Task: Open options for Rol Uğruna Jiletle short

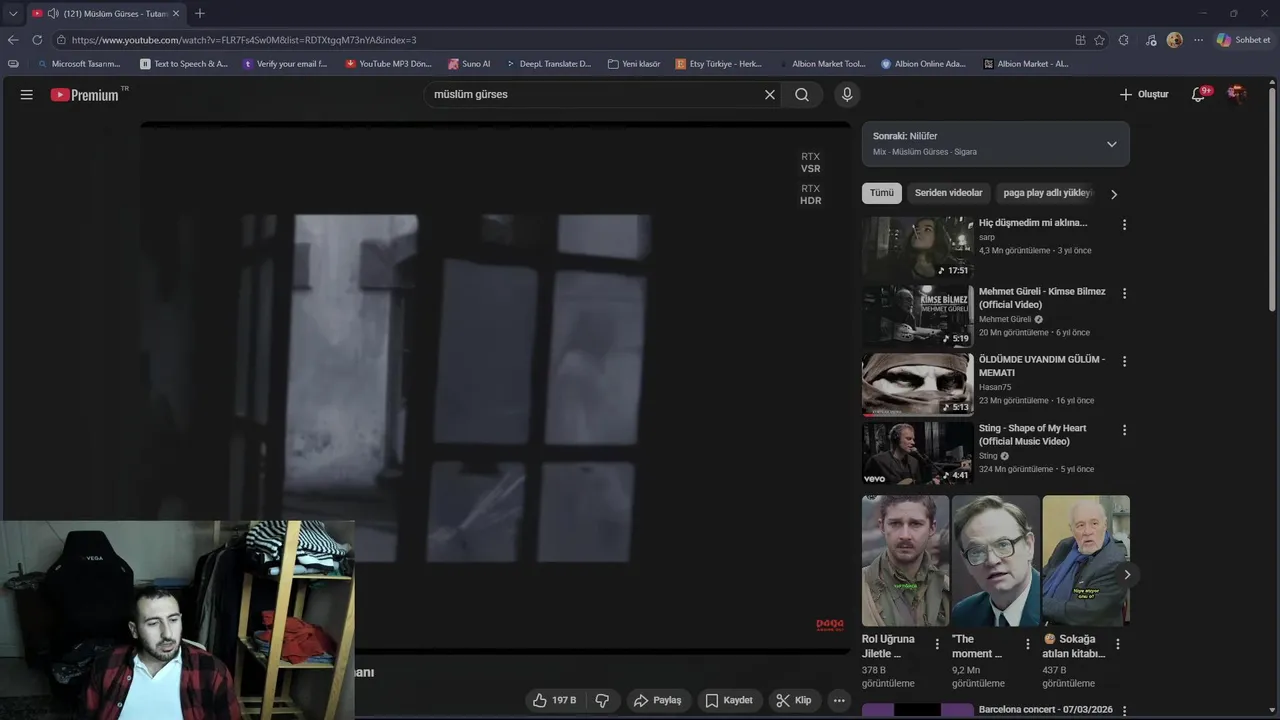Action: pyautogui.click(x=937, y=644)
